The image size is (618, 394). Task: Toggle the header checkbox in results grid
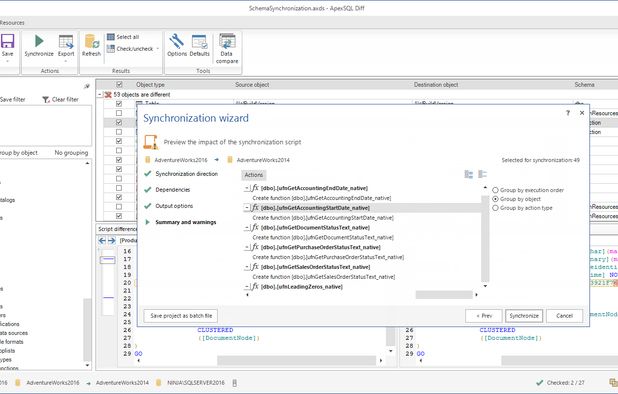(119, 85)
